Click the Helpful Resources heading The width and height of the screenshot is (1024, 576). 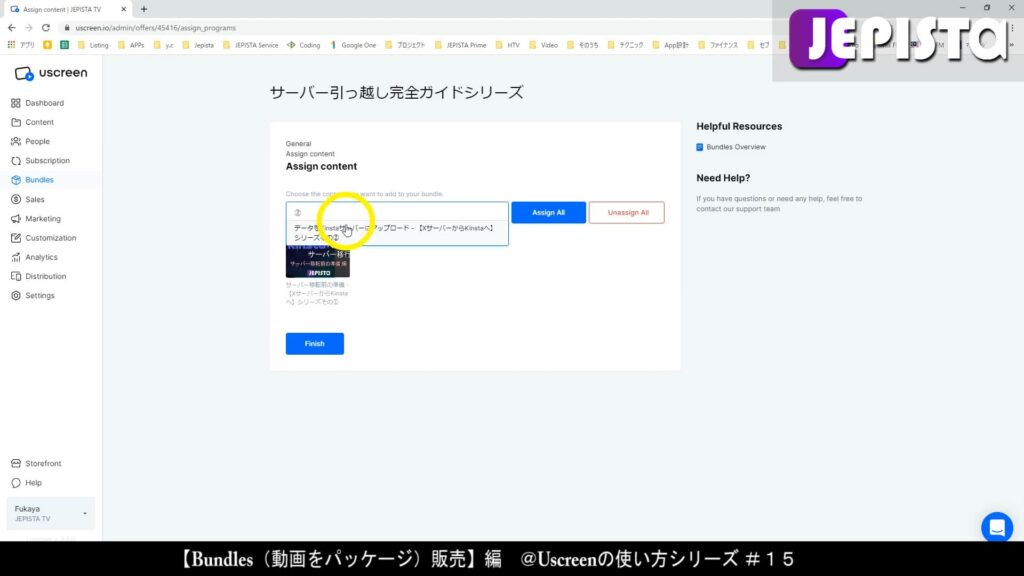(x=739, y=127)
